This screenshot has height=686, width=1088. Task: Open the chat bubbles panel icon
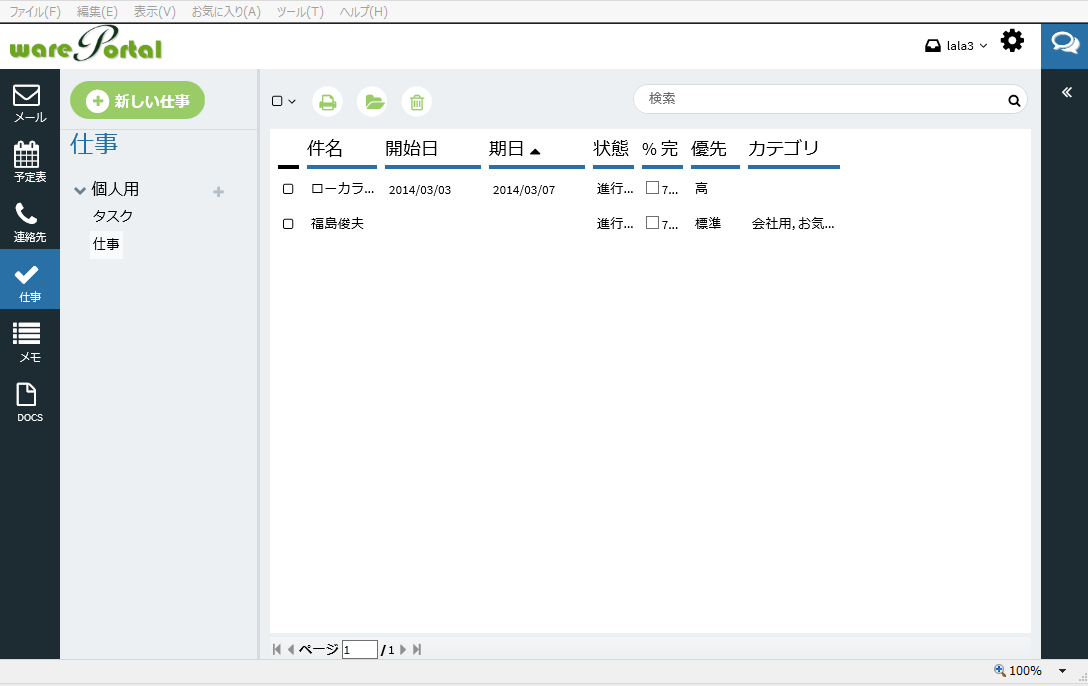click(x=1064, y=45)
